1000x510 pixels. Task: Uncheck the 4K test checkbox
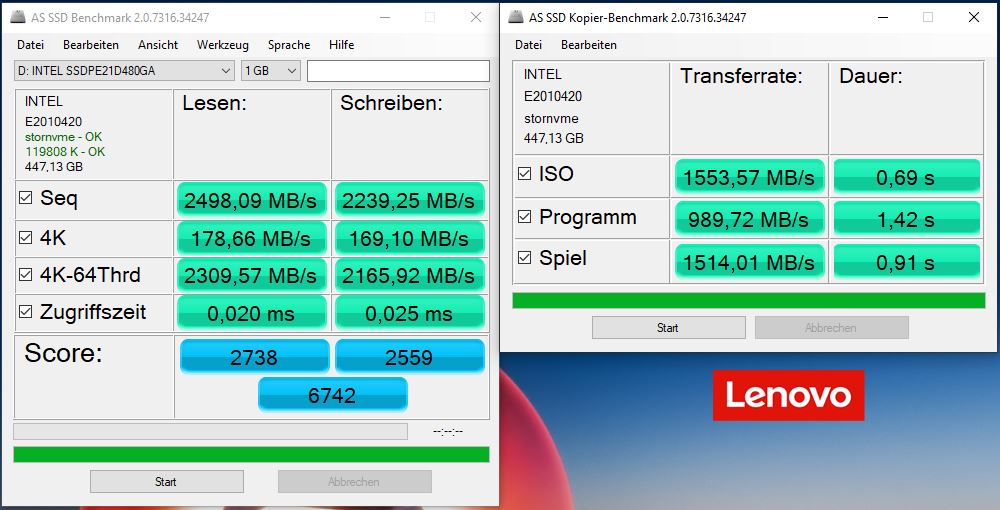coord(26,238)
